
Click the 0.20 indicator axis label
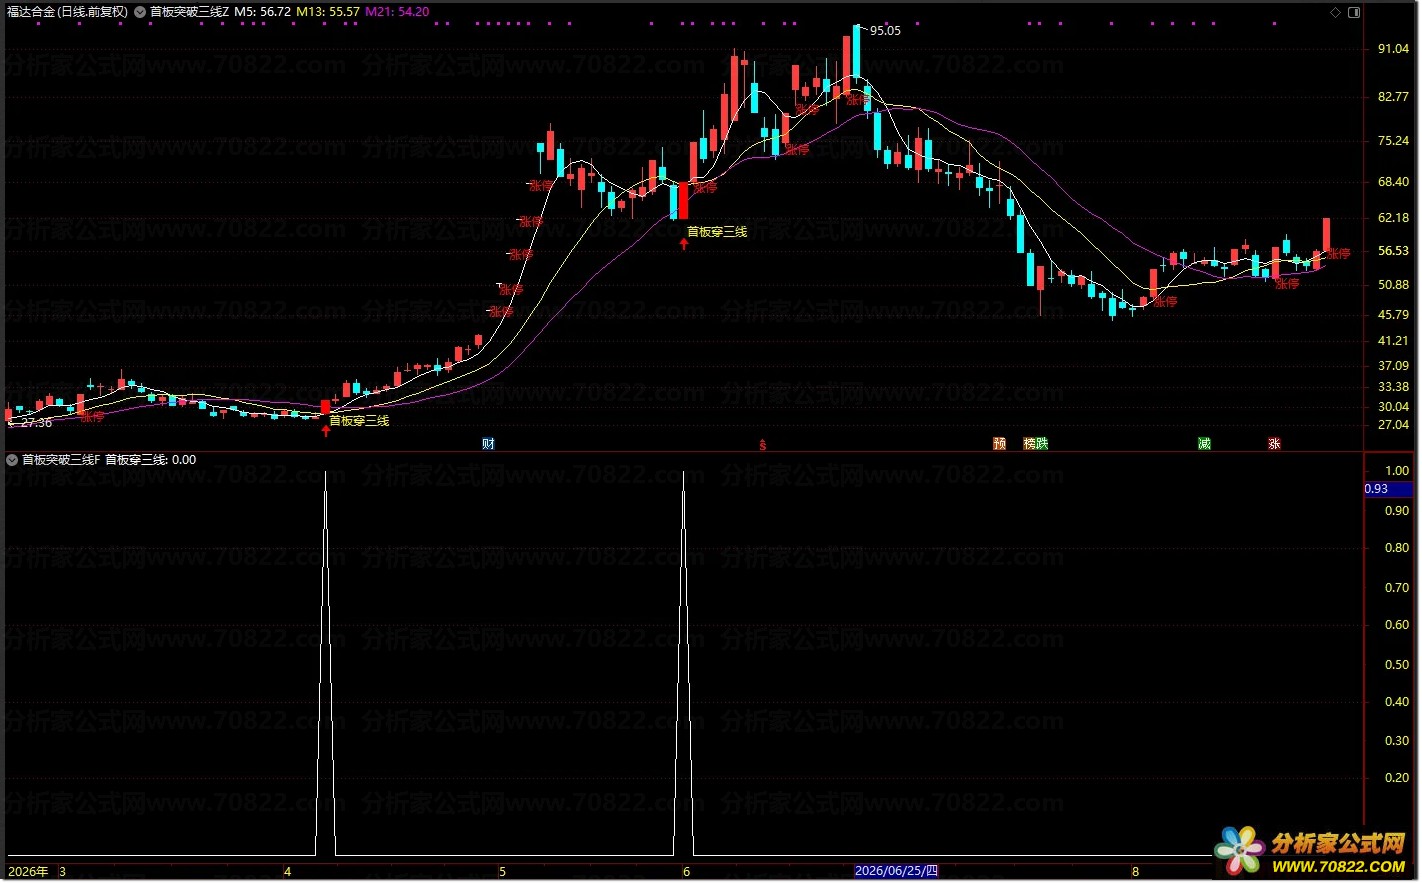click(x=1397, y=778)
